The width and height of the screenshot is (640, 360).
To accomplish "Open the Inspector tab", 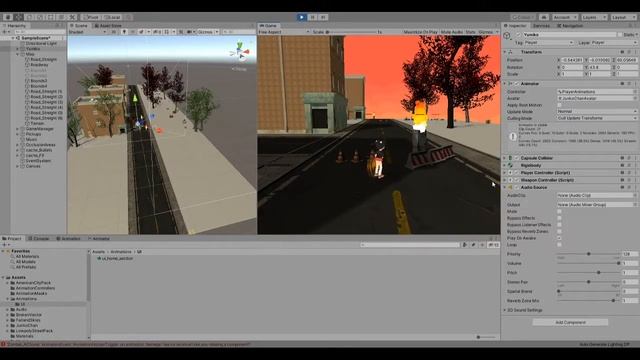I will tap(515, 25).
